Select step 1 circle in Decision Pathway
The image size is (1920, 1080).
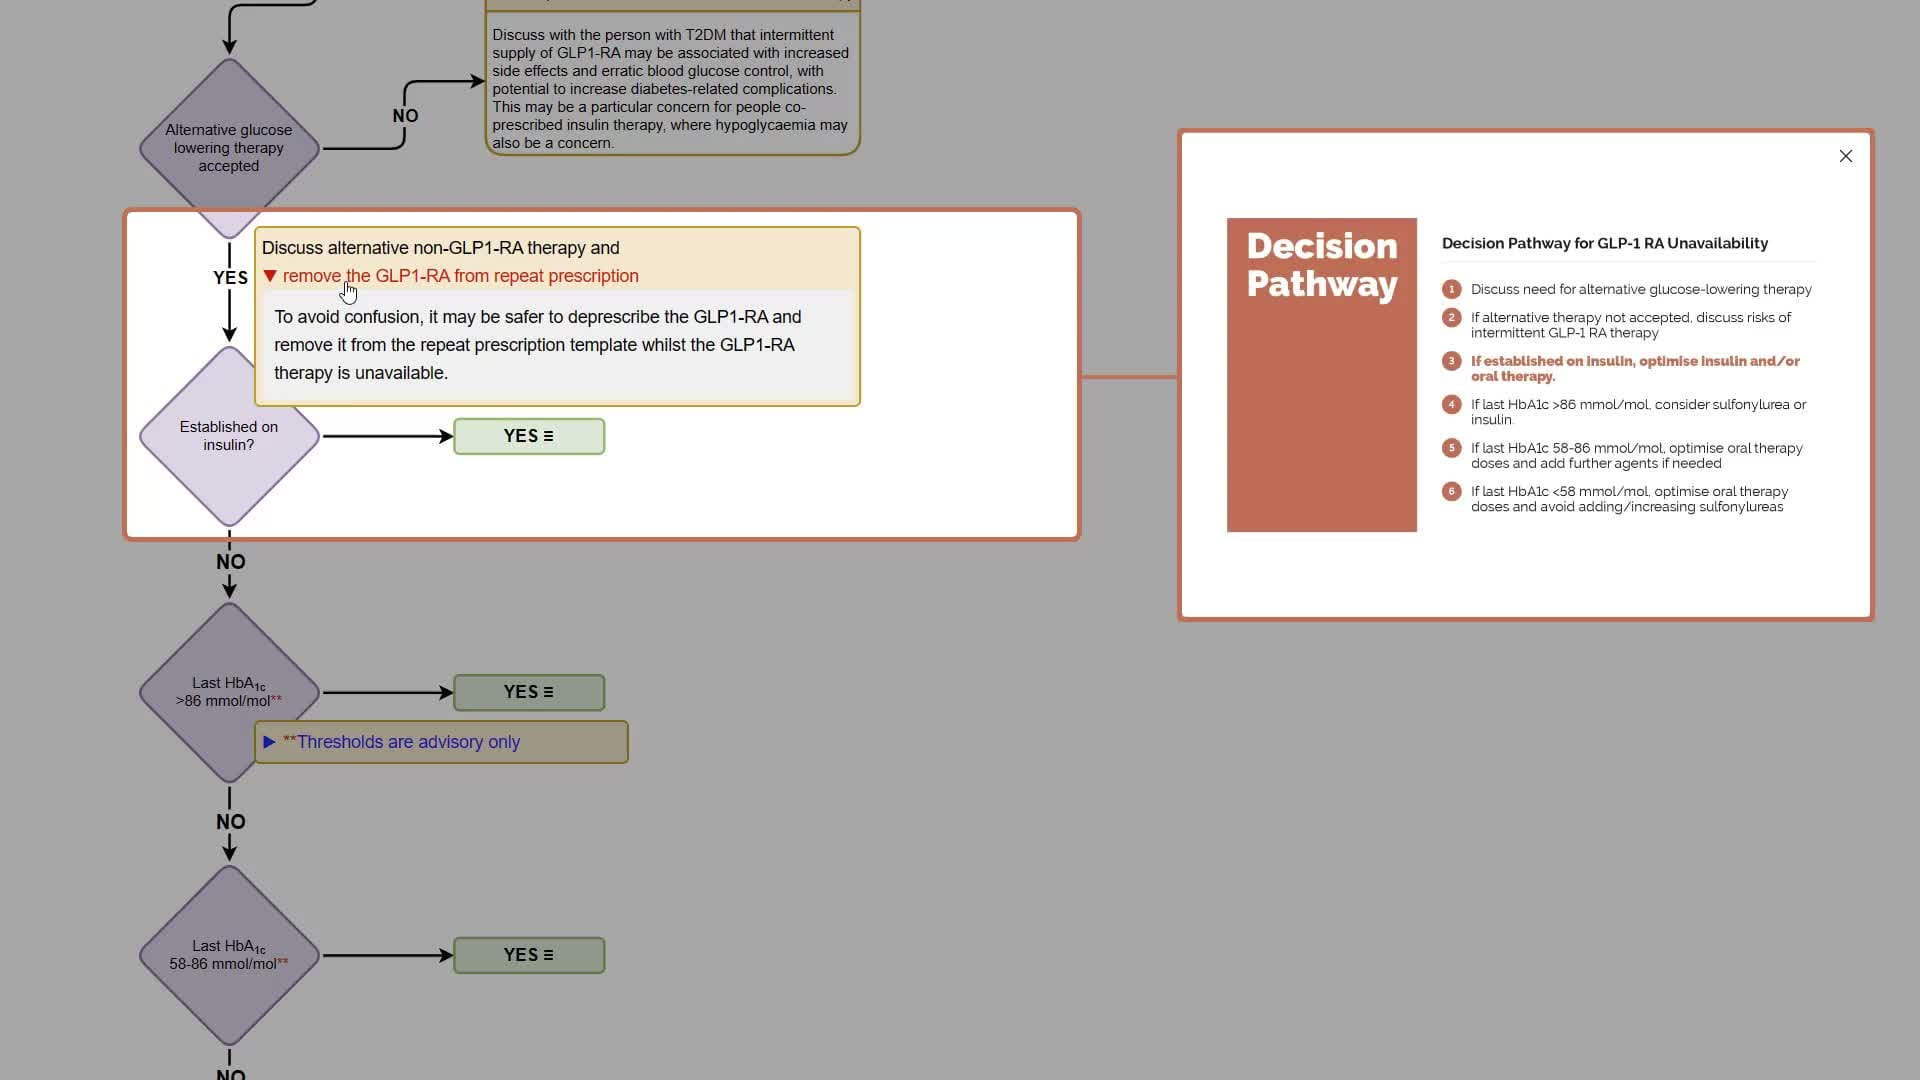[1451, 289]
